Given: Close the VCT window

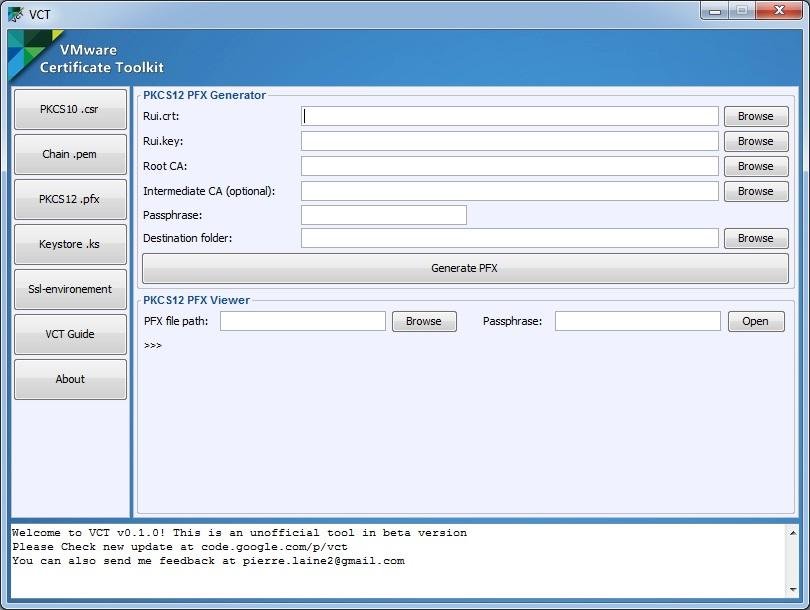Looking at the screenshot, I should 779,10.
